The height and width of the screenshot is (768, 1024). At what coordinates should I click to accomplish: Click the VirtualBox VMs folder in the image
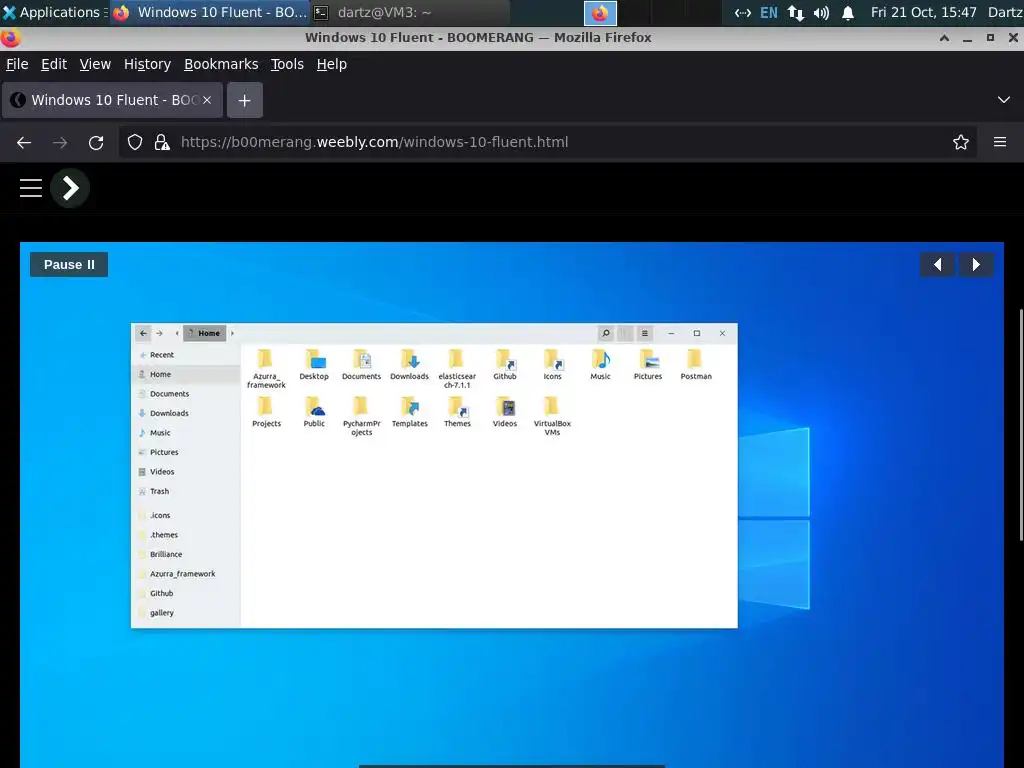click(552, 416)
